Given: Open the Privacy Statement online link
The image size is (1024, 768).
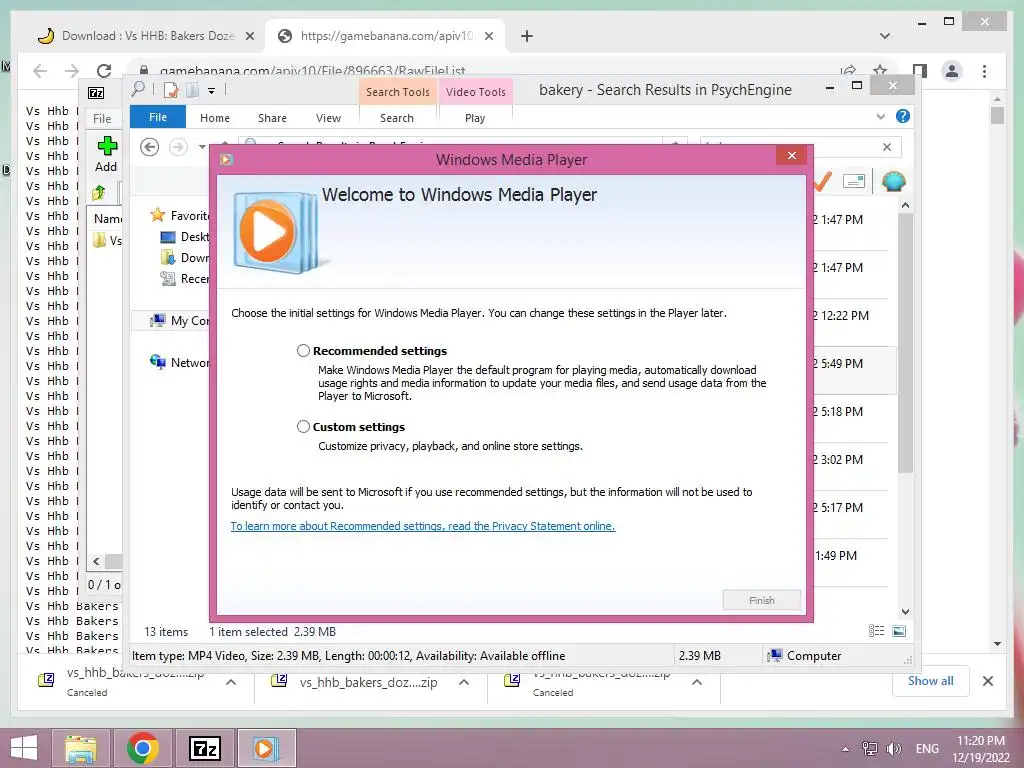Looking at the screenshot, I should click(423, 526).
